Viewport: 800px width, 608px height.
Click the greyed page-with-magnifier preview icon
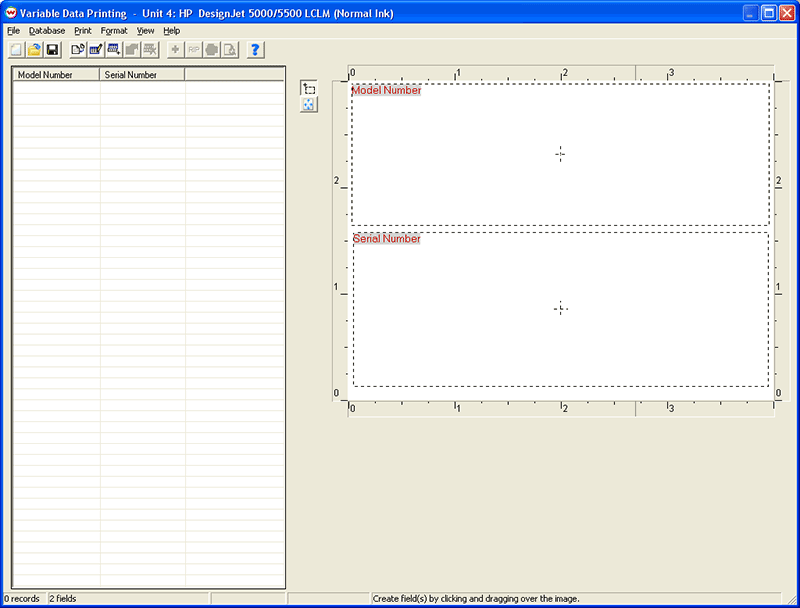coord(230,50)
